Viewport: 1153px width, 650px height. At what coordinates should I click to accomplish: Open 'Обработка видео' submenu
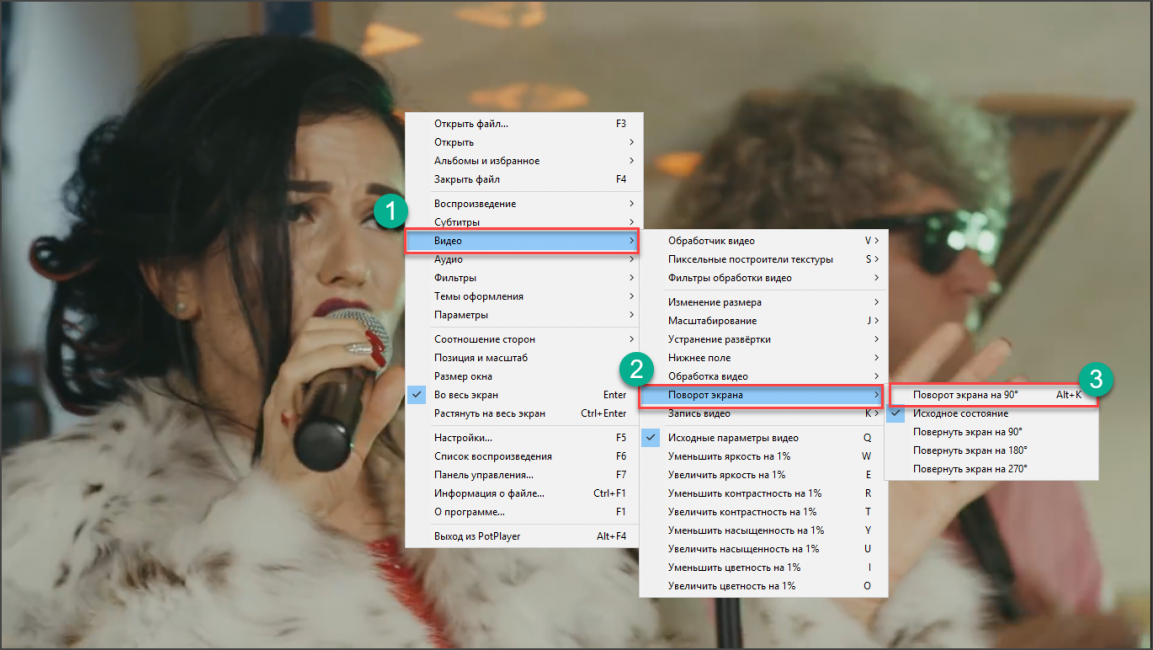[x=763, y=376]
